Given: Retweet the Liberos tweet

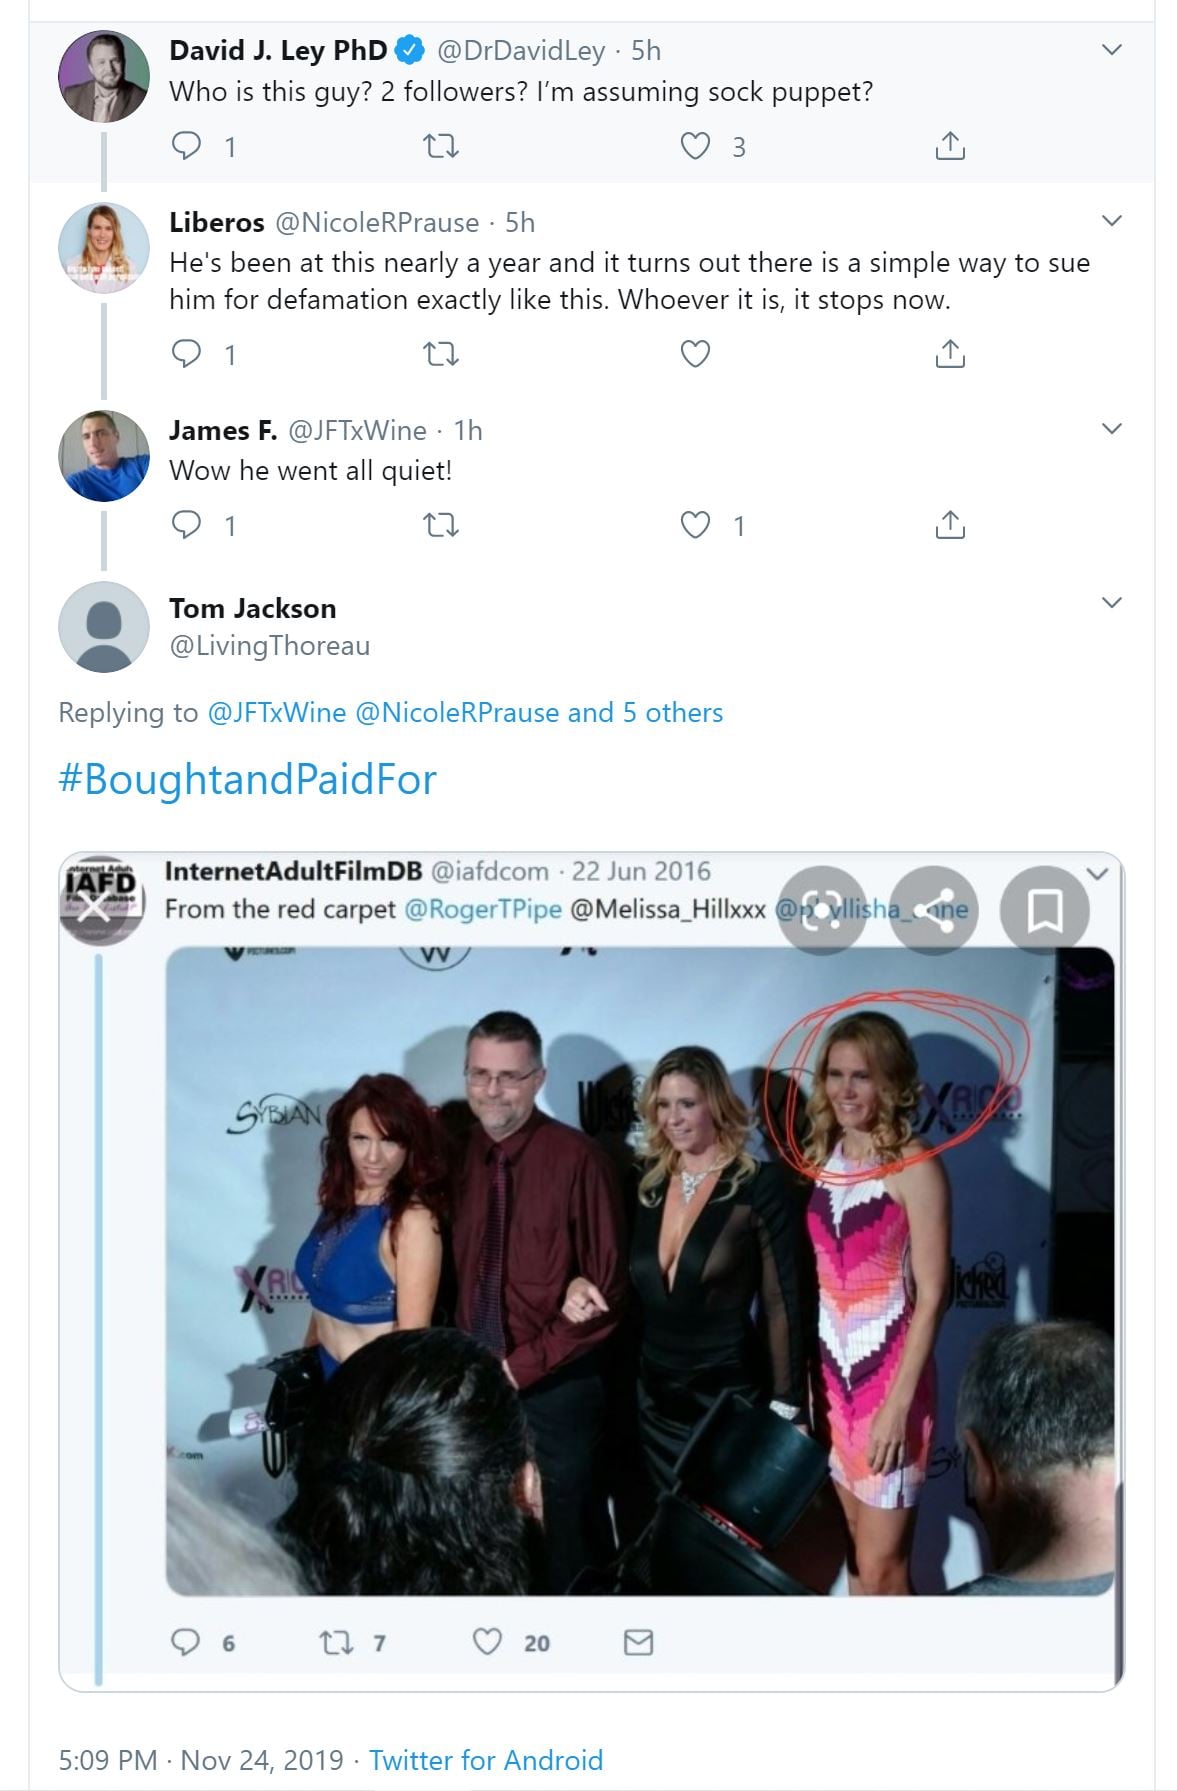Looking at the screenshot, I should [441, 354].
